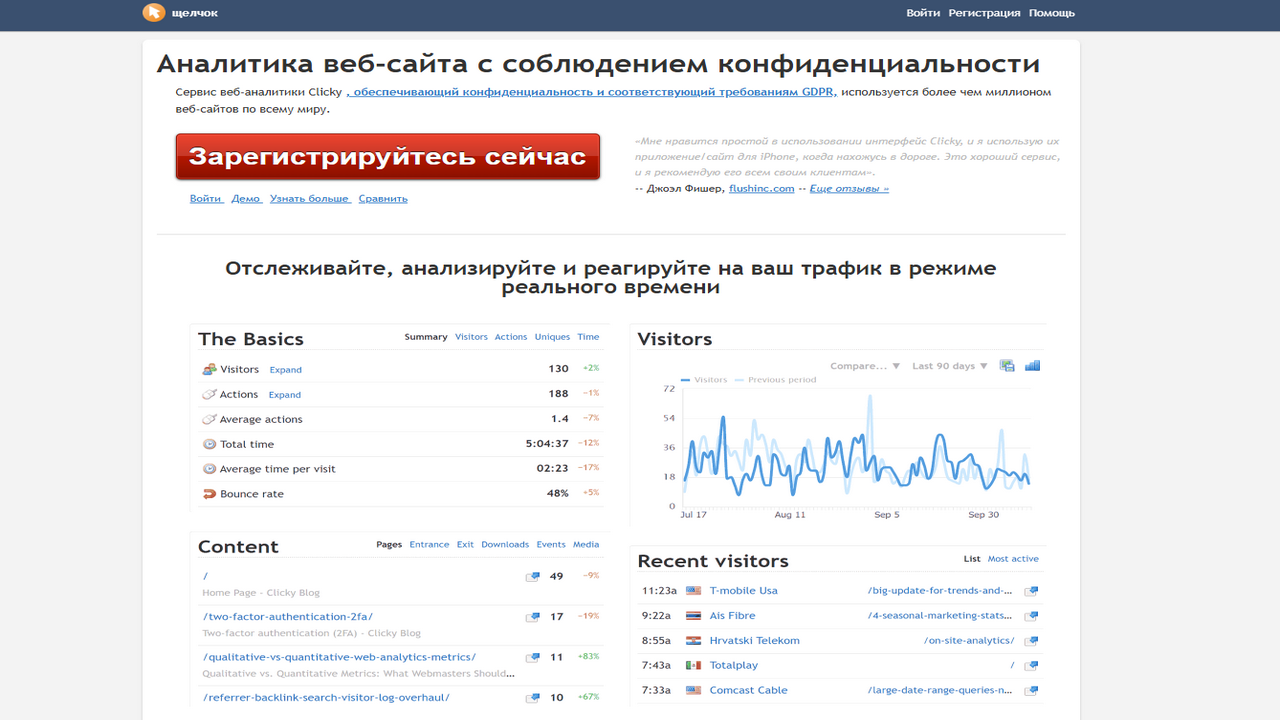Click session icon in Ais Fibre row

(1031, 616)
